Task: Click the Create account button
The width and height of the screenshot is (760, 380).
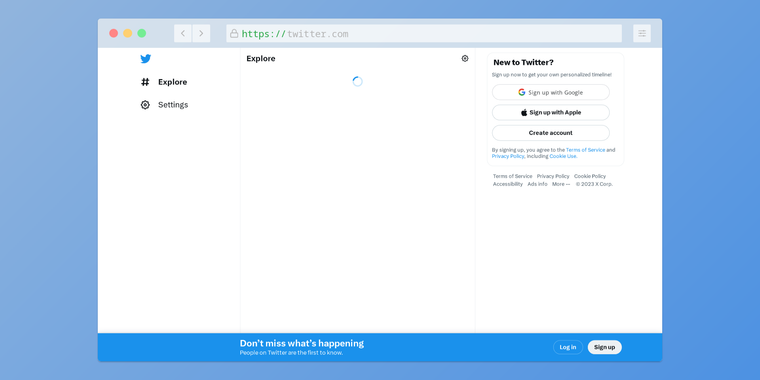Action: (x=551, y=133)
